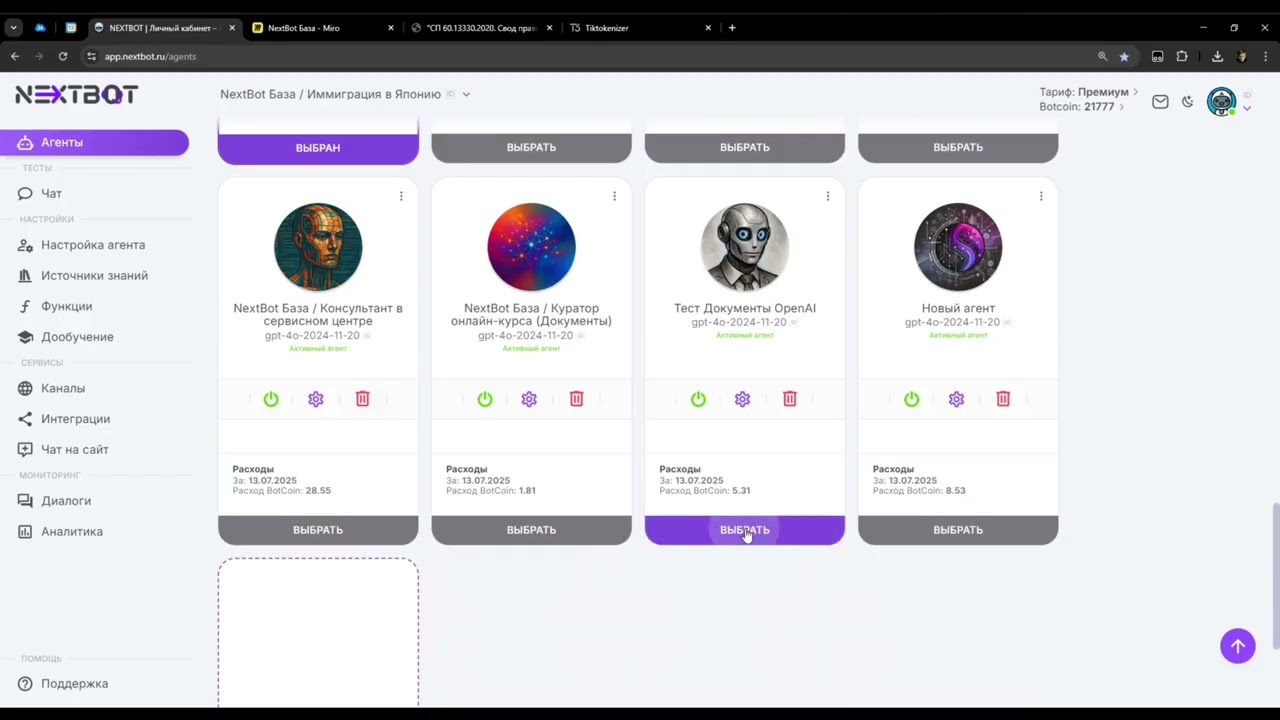Open the Агенты sidebar section
The image size is (1280, 720).
pos(94,142)
